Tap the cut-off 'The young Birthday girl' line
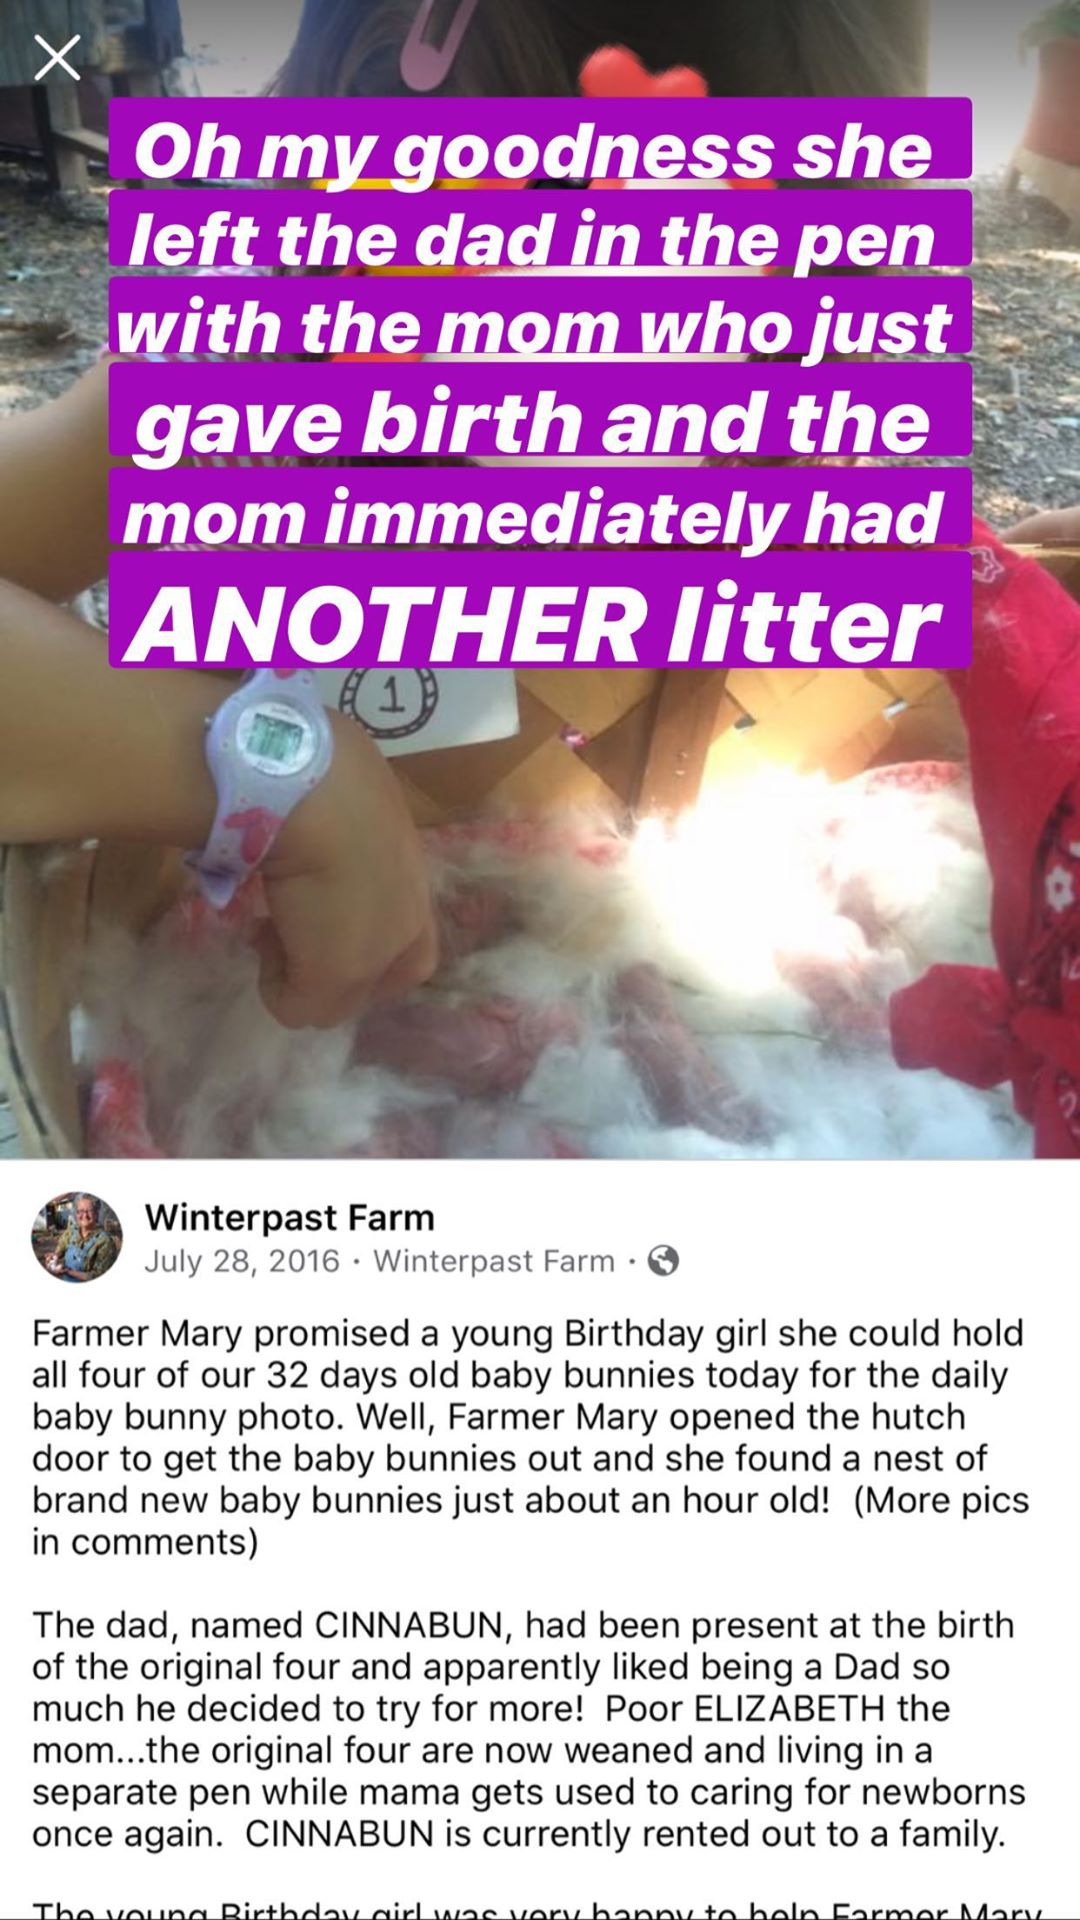The image size is (1080, 1920). tap(537, 1908)
